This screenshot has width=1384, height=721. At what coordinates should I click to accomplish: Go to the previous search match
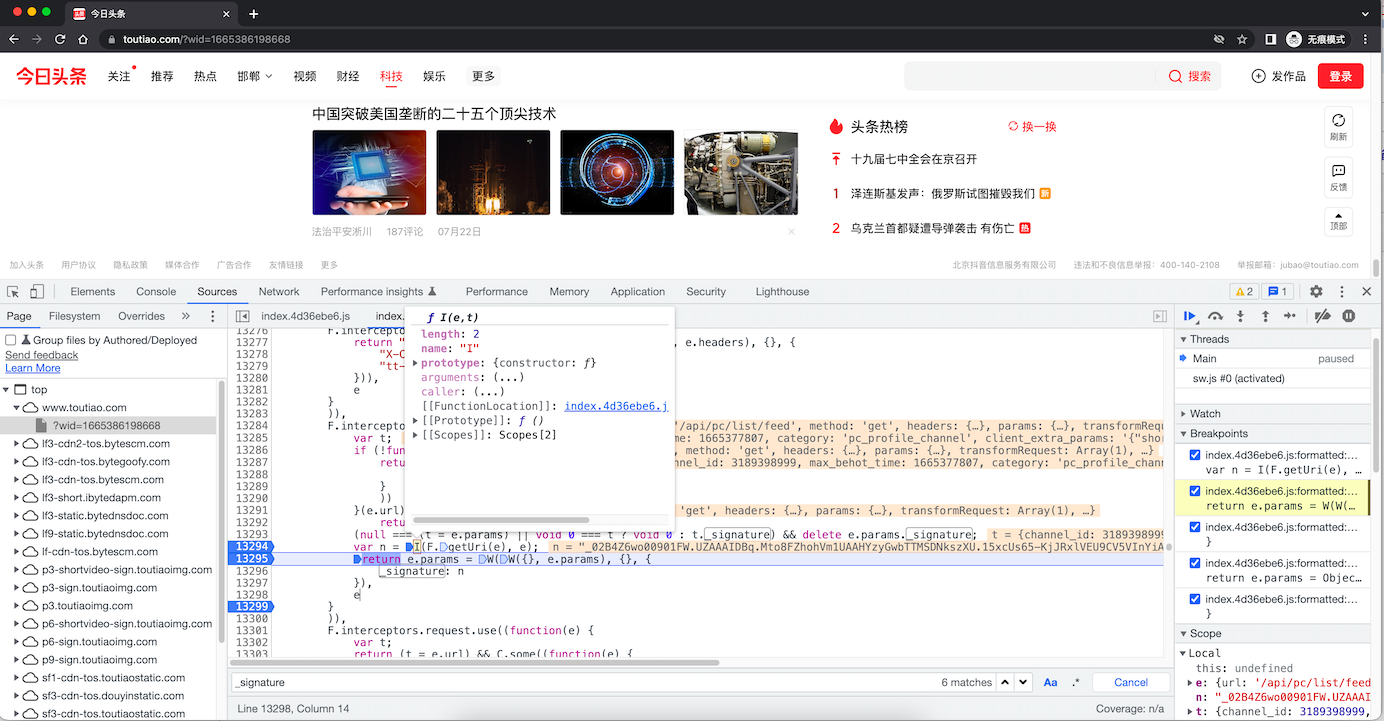(1005, 682)
